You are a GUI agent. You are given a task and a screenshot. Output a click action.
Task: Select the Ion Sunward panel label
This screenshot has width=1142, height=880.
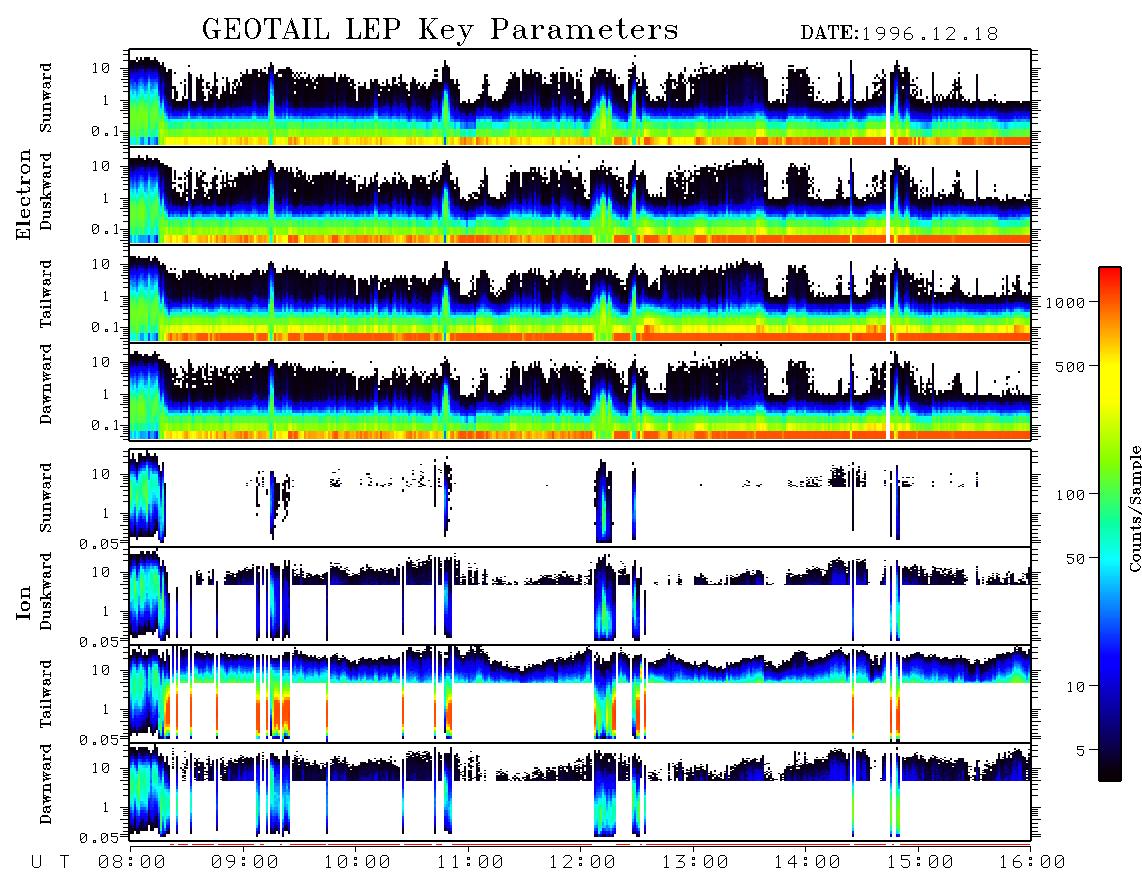pos(46,498)
